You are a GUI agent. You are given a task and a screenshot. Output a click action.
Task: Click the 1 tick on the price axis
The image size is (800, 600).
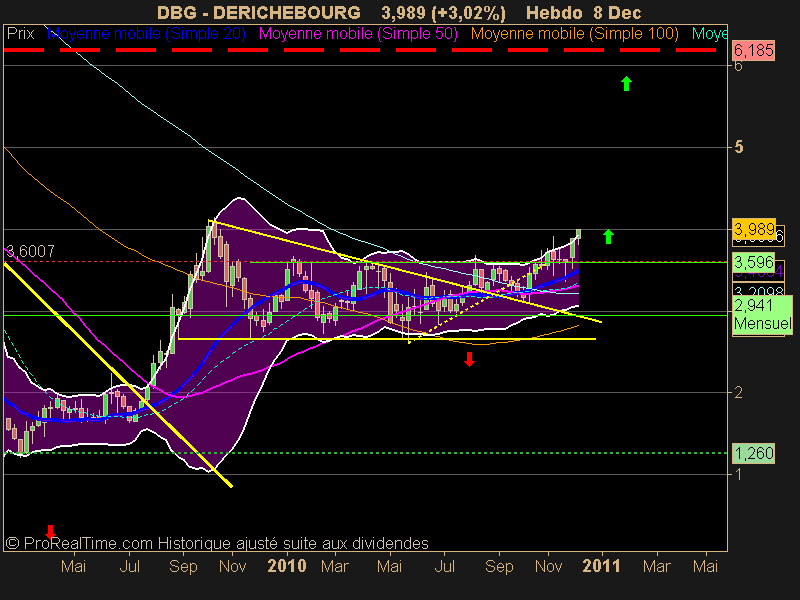tap(738, 474)
